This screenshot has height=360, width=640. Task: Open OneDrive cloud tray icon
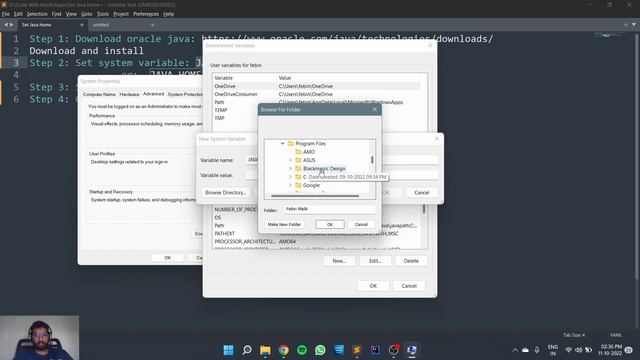[x=526, y=350]
